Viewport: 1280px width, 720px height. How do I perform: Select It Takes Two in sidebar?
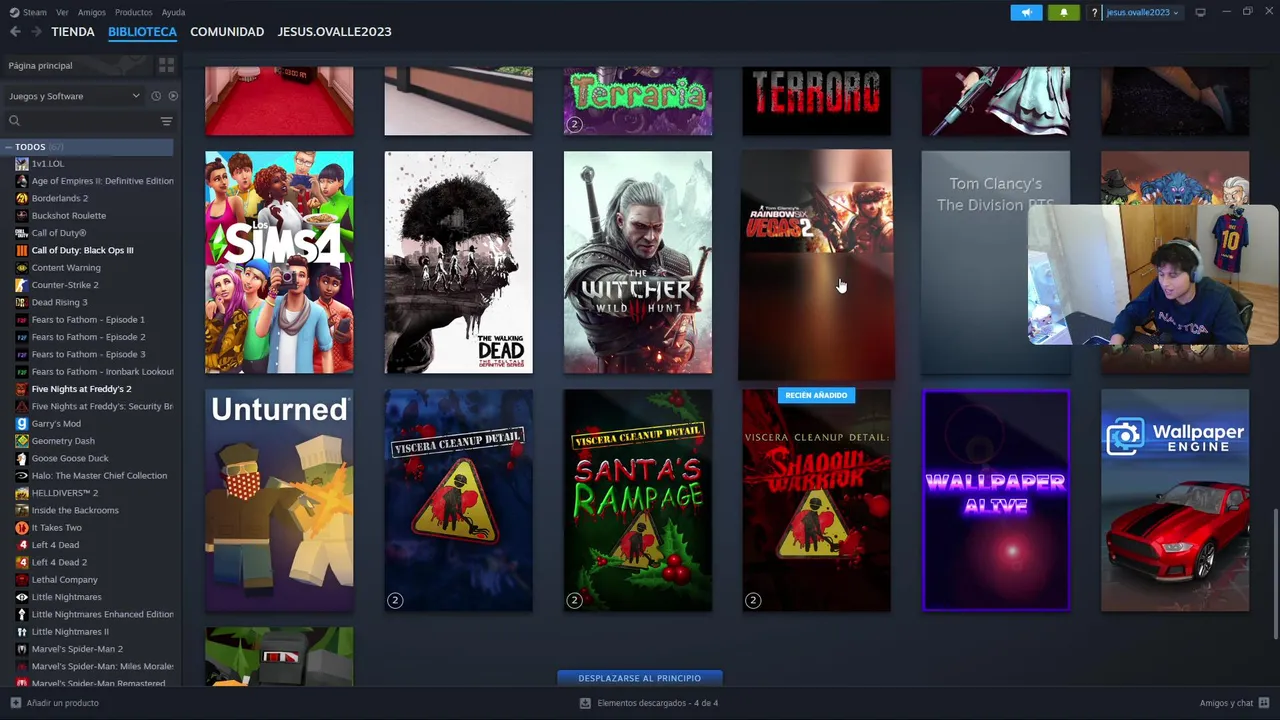point(56,527)
